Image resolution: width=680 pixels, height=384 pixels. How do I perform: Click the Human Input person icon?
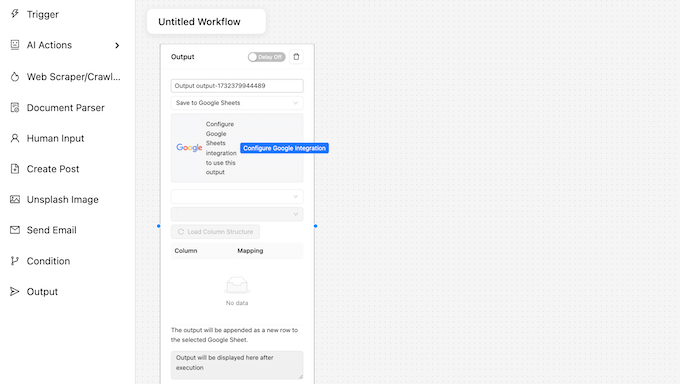[x=15, y=138]
